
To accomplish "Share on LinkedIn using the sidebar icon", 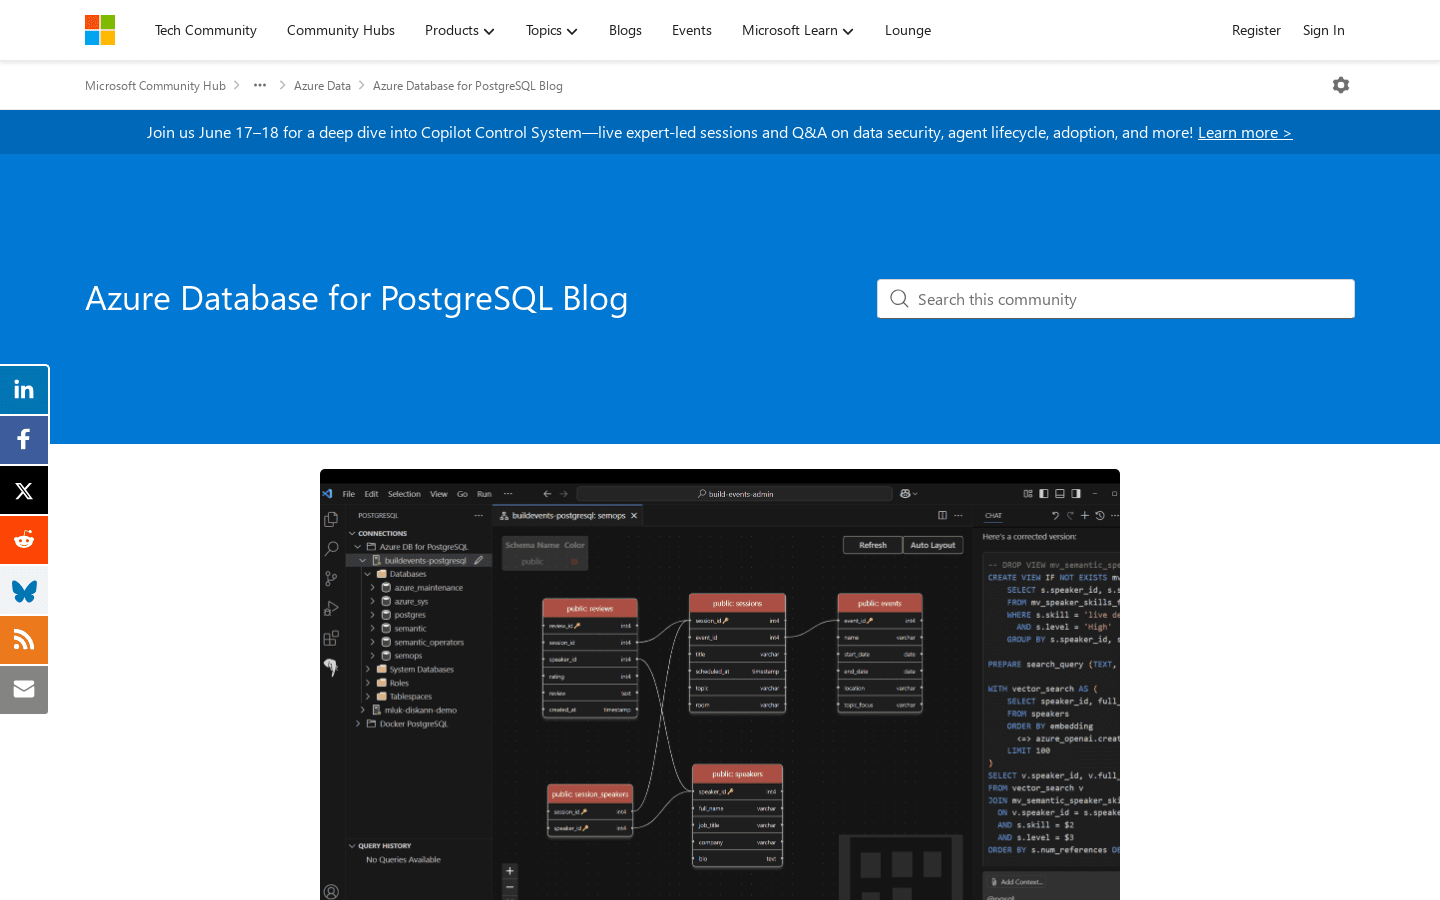I will tap(24, 390).
